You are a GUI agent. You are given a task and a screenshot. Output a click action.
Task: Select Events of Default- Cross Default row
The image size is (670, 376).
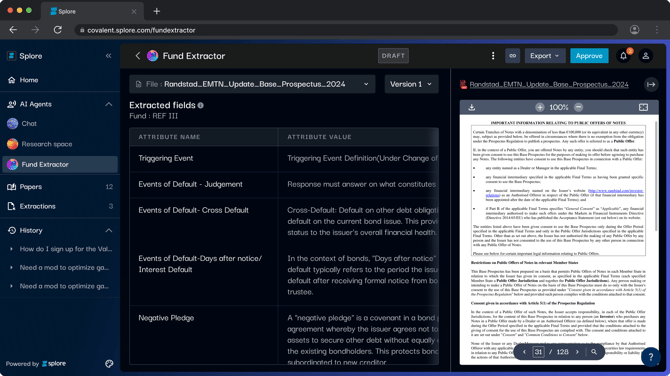tap(284, 222)
